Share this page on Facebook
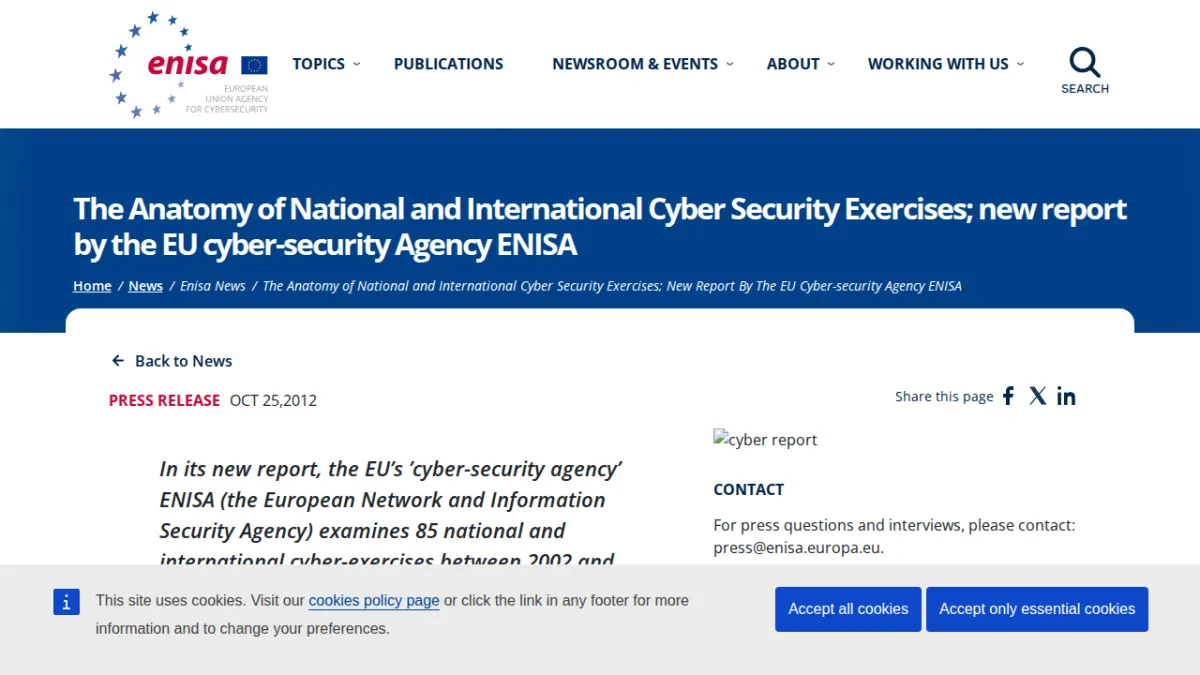 coord(1008,396)
